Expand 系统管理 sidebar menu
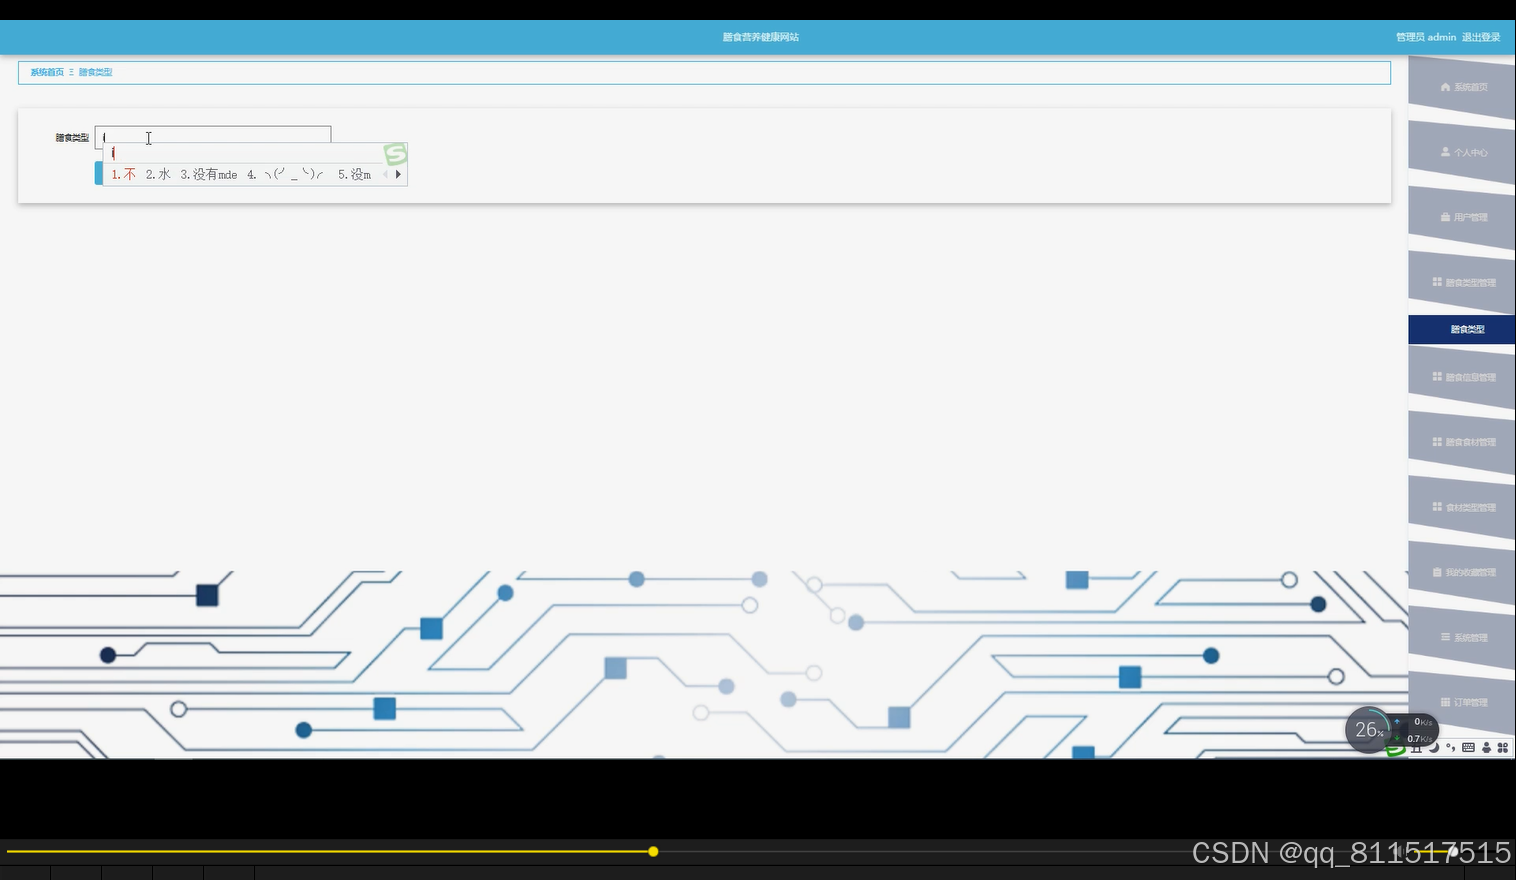Screen dimensions: 1516x880 [x=1462, y=637]
